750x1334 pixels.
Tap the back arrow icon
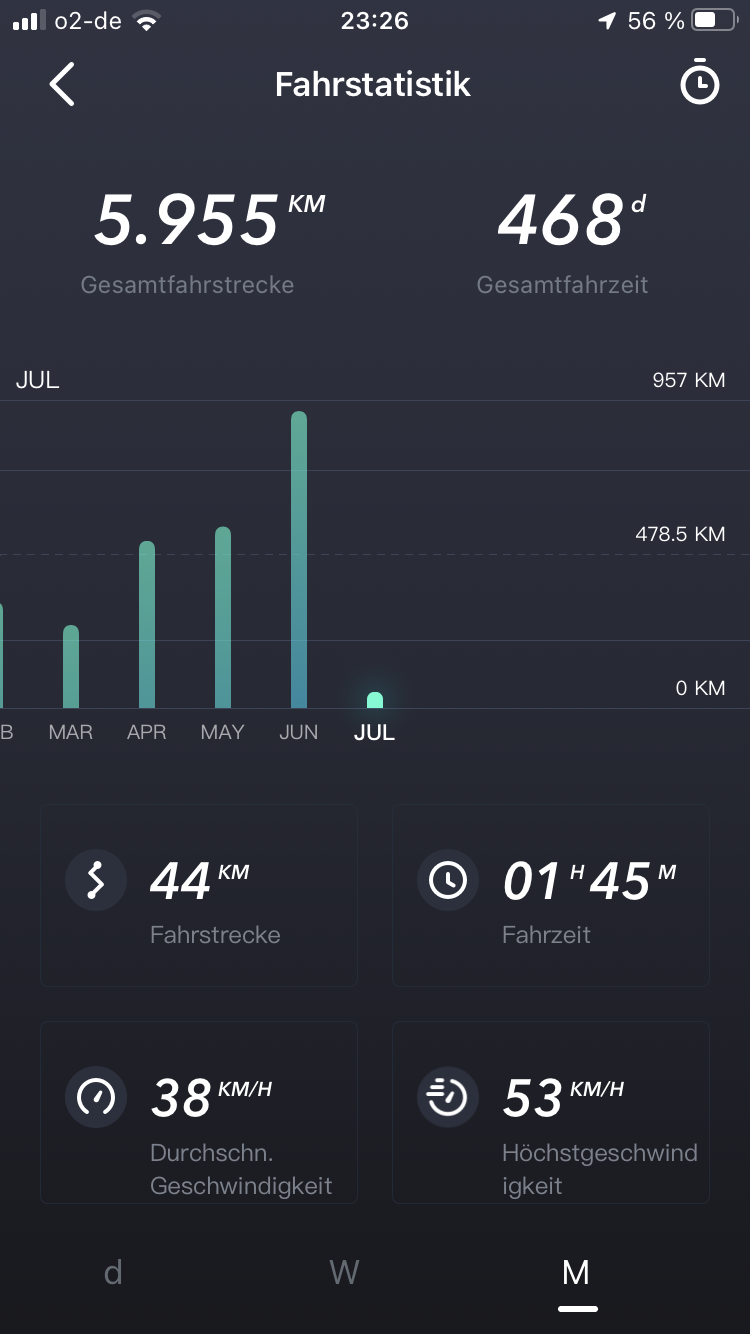pos(62,84)
